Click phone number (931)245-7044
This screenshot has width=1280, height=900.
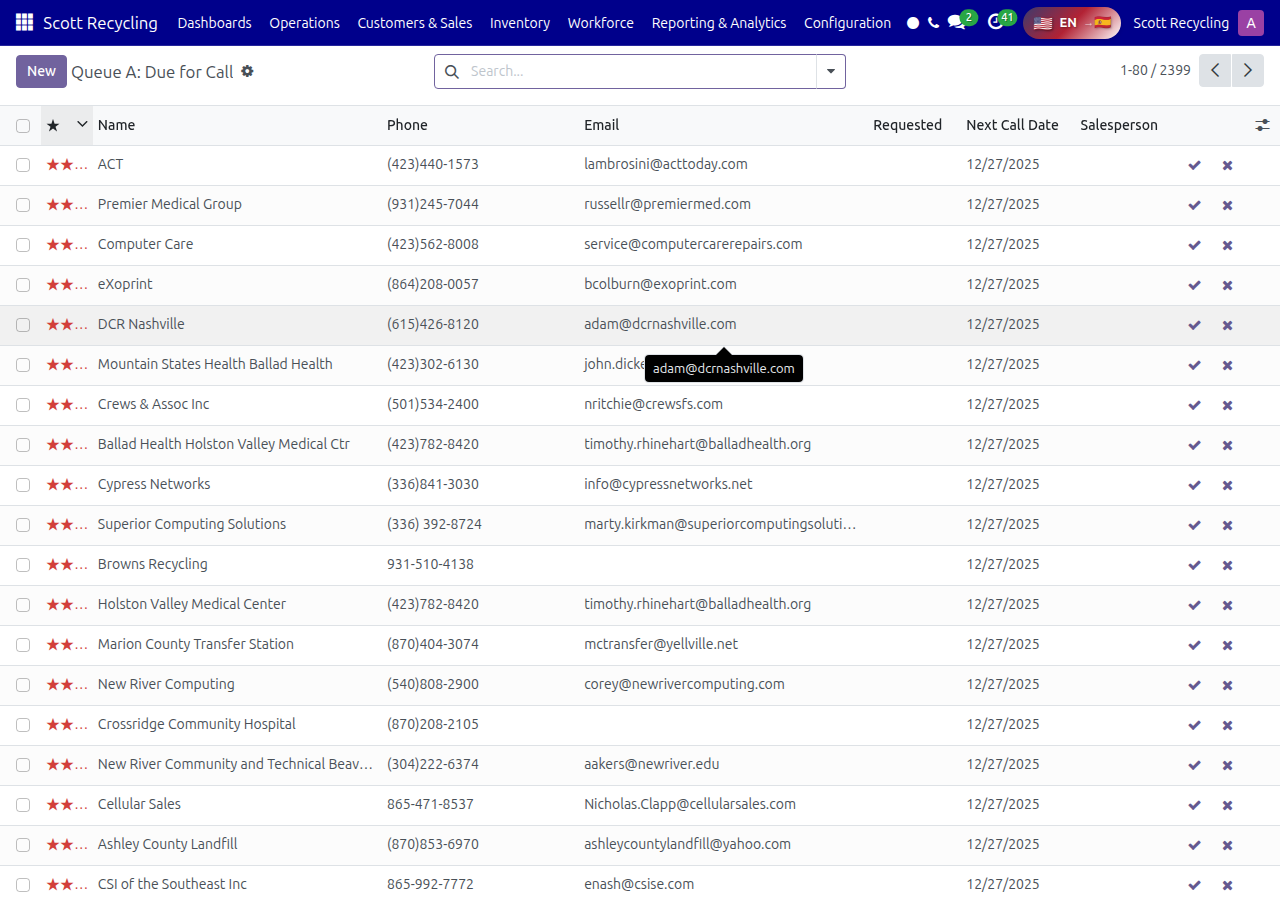click(x=433, y=204)
